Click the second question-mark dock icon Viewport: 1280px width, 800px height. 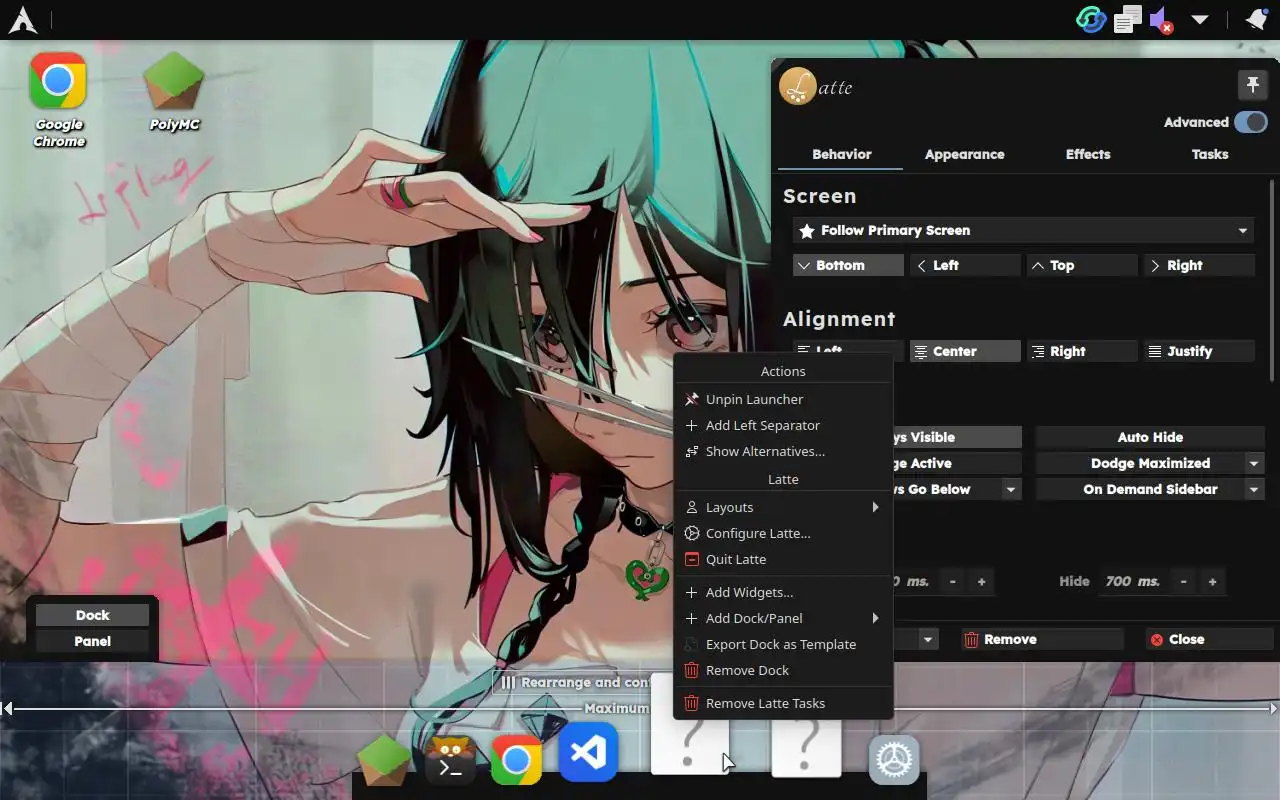[x=806, y=745]
